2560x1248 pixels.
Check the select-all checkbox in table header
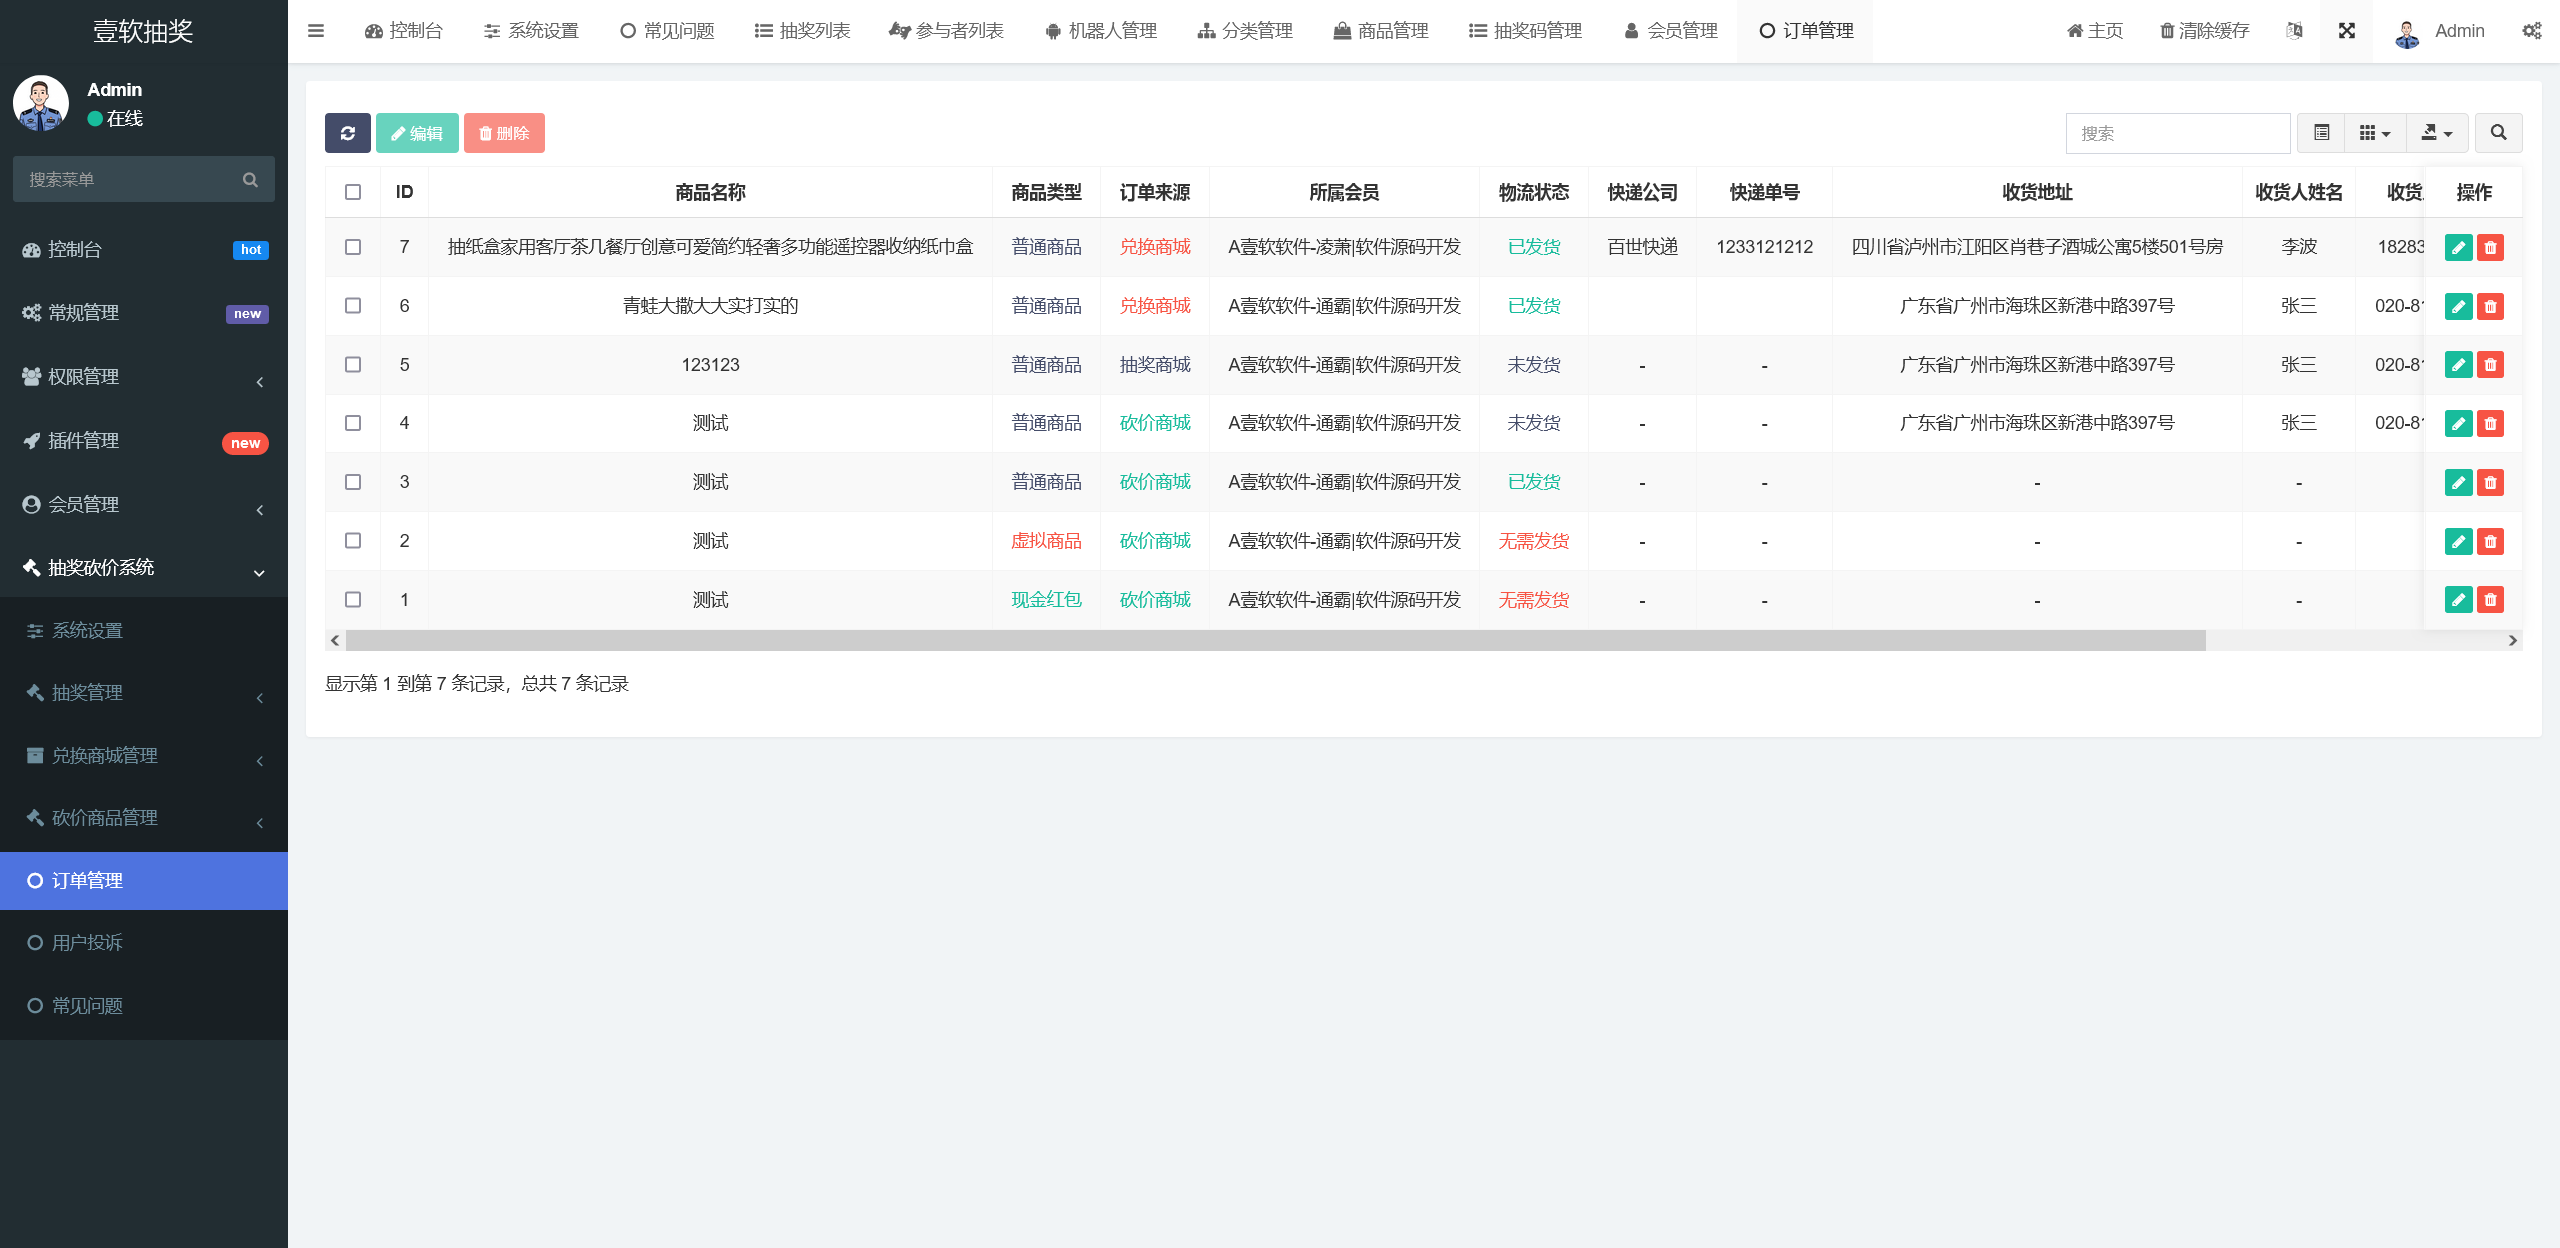pos(352,192)
